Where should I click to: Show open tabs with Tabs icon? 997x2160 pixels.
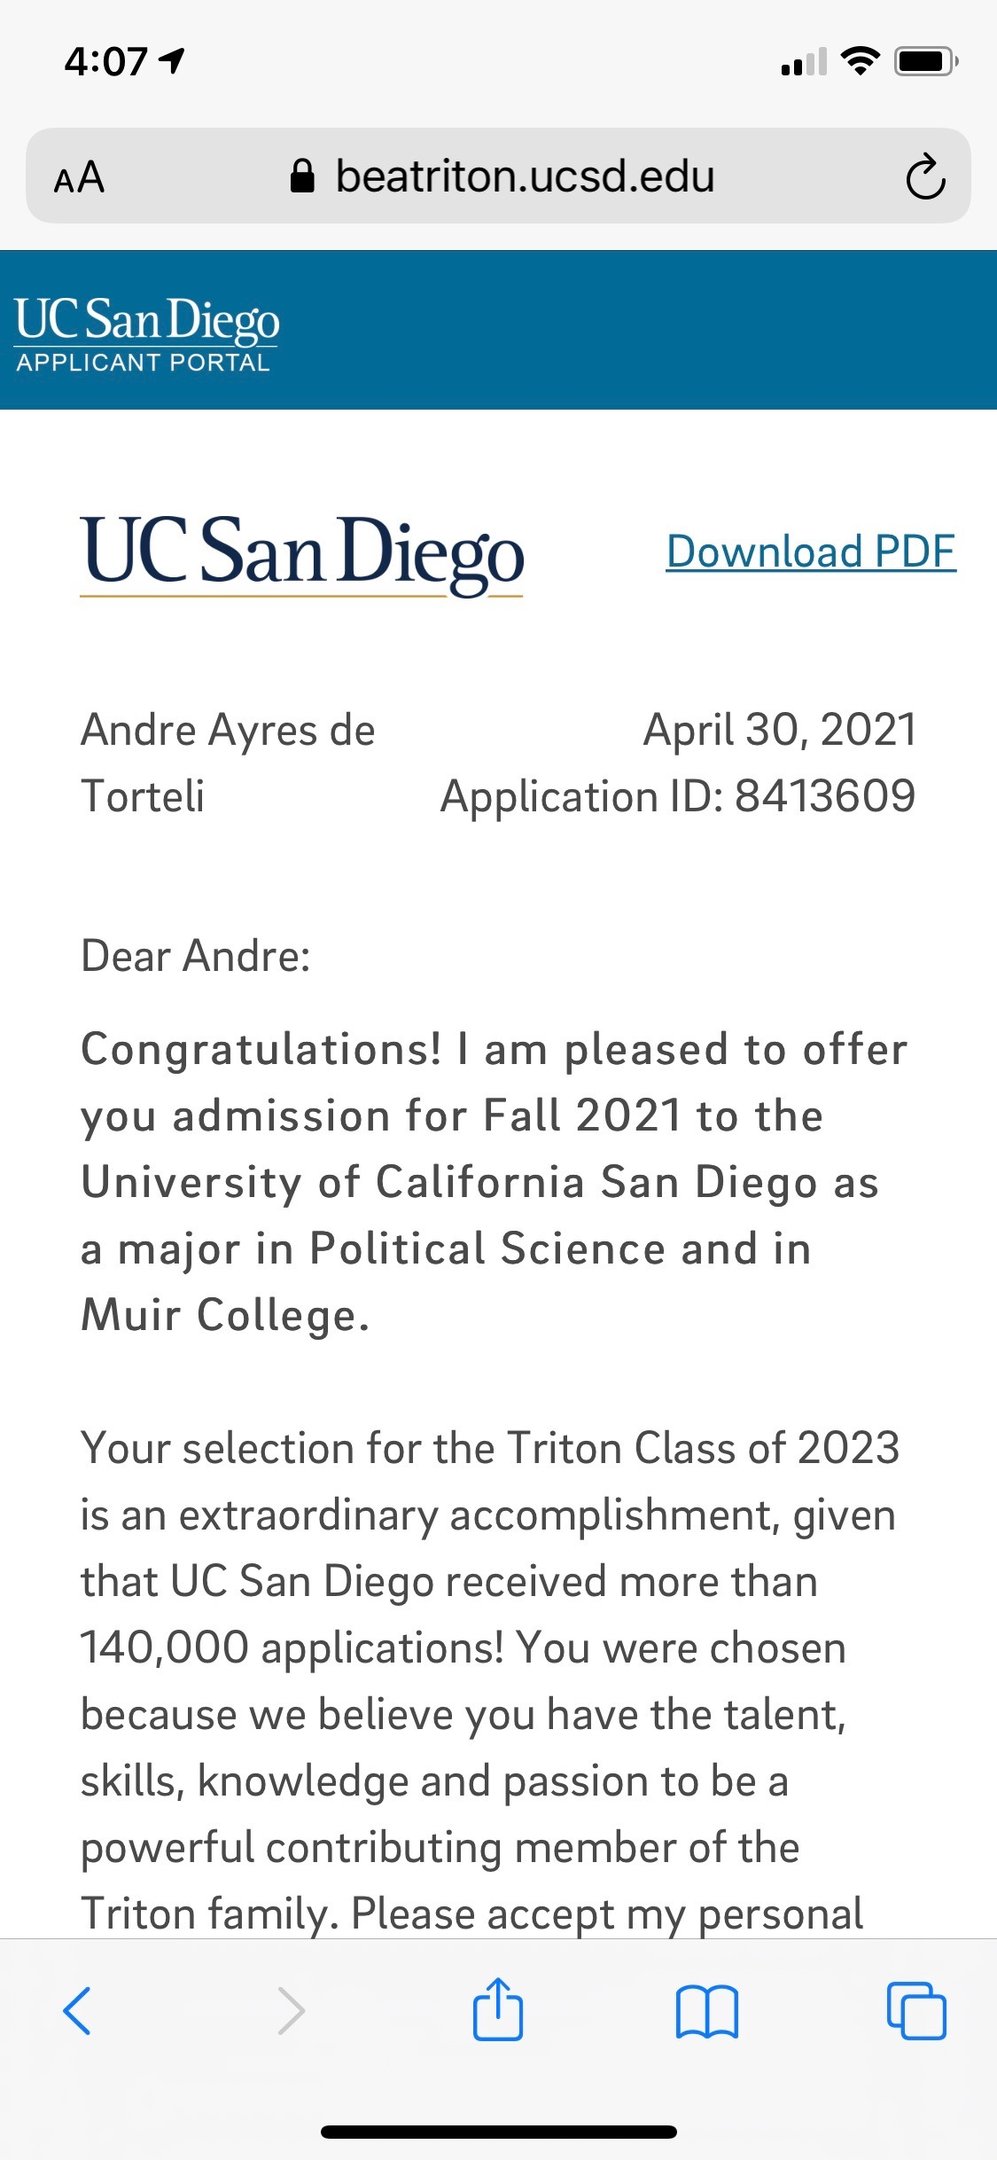[916, 2011]
